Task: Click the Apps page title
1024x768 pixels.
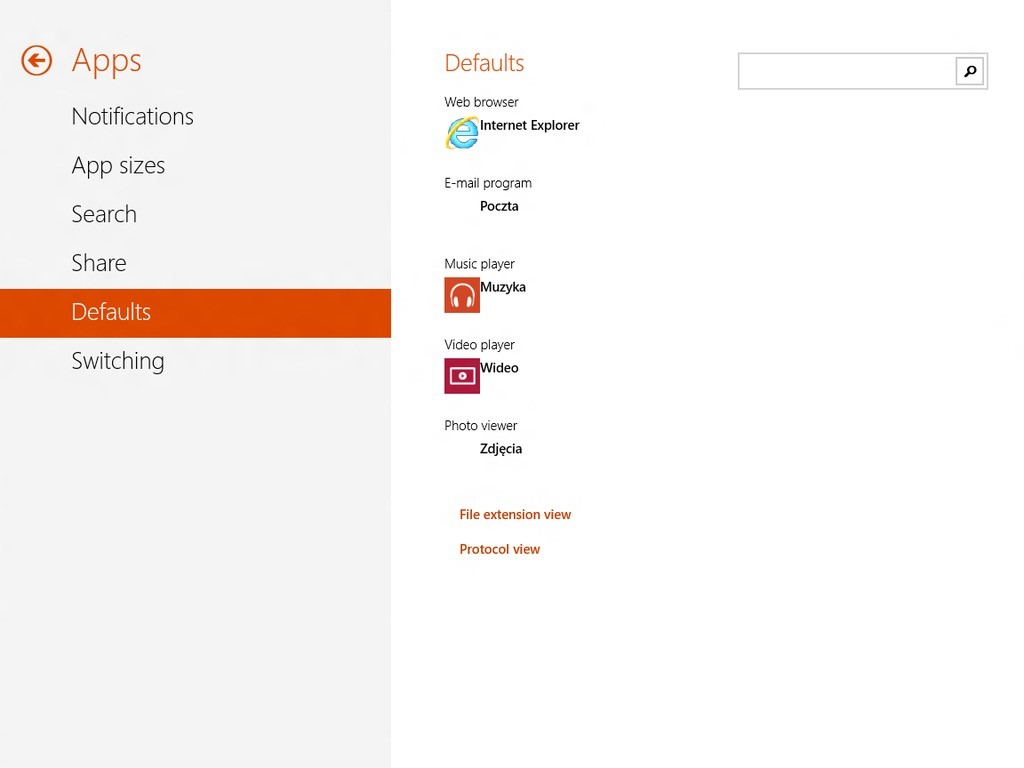Action: coord(106,61)
